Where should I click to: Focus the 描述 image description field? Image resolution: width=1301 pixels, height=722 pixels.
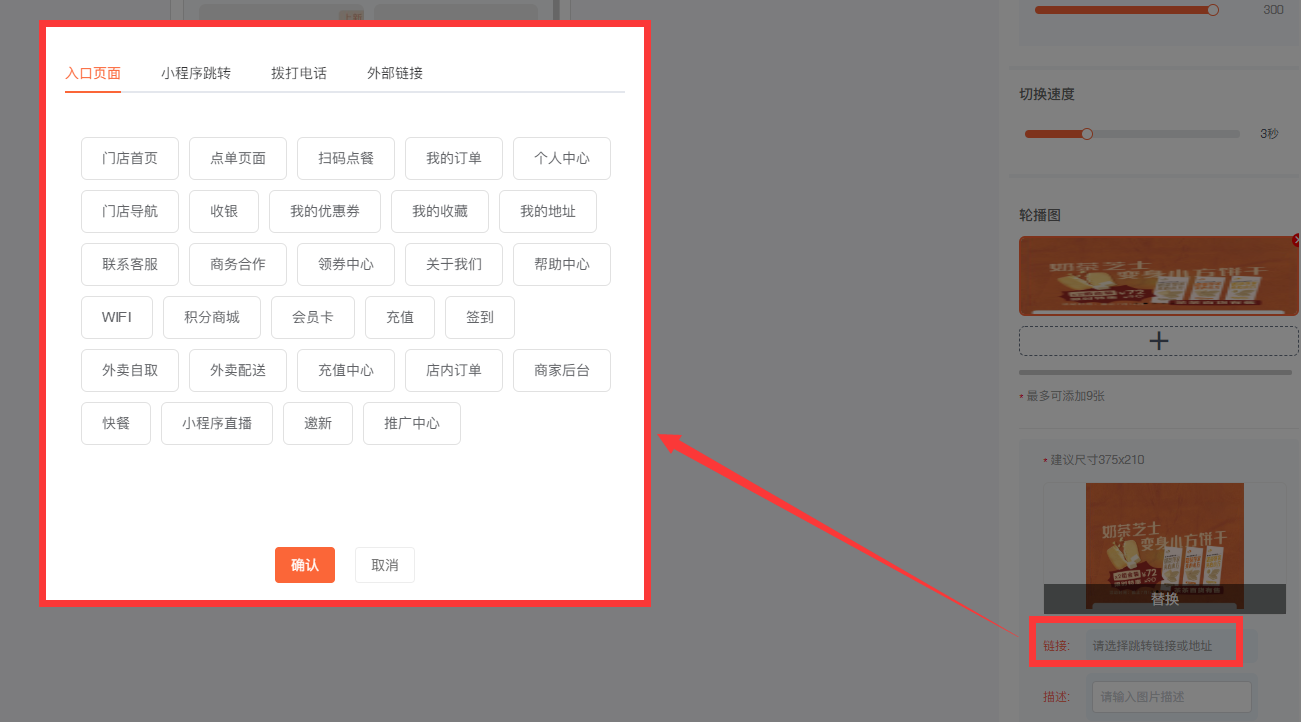tap(1172, 696)
